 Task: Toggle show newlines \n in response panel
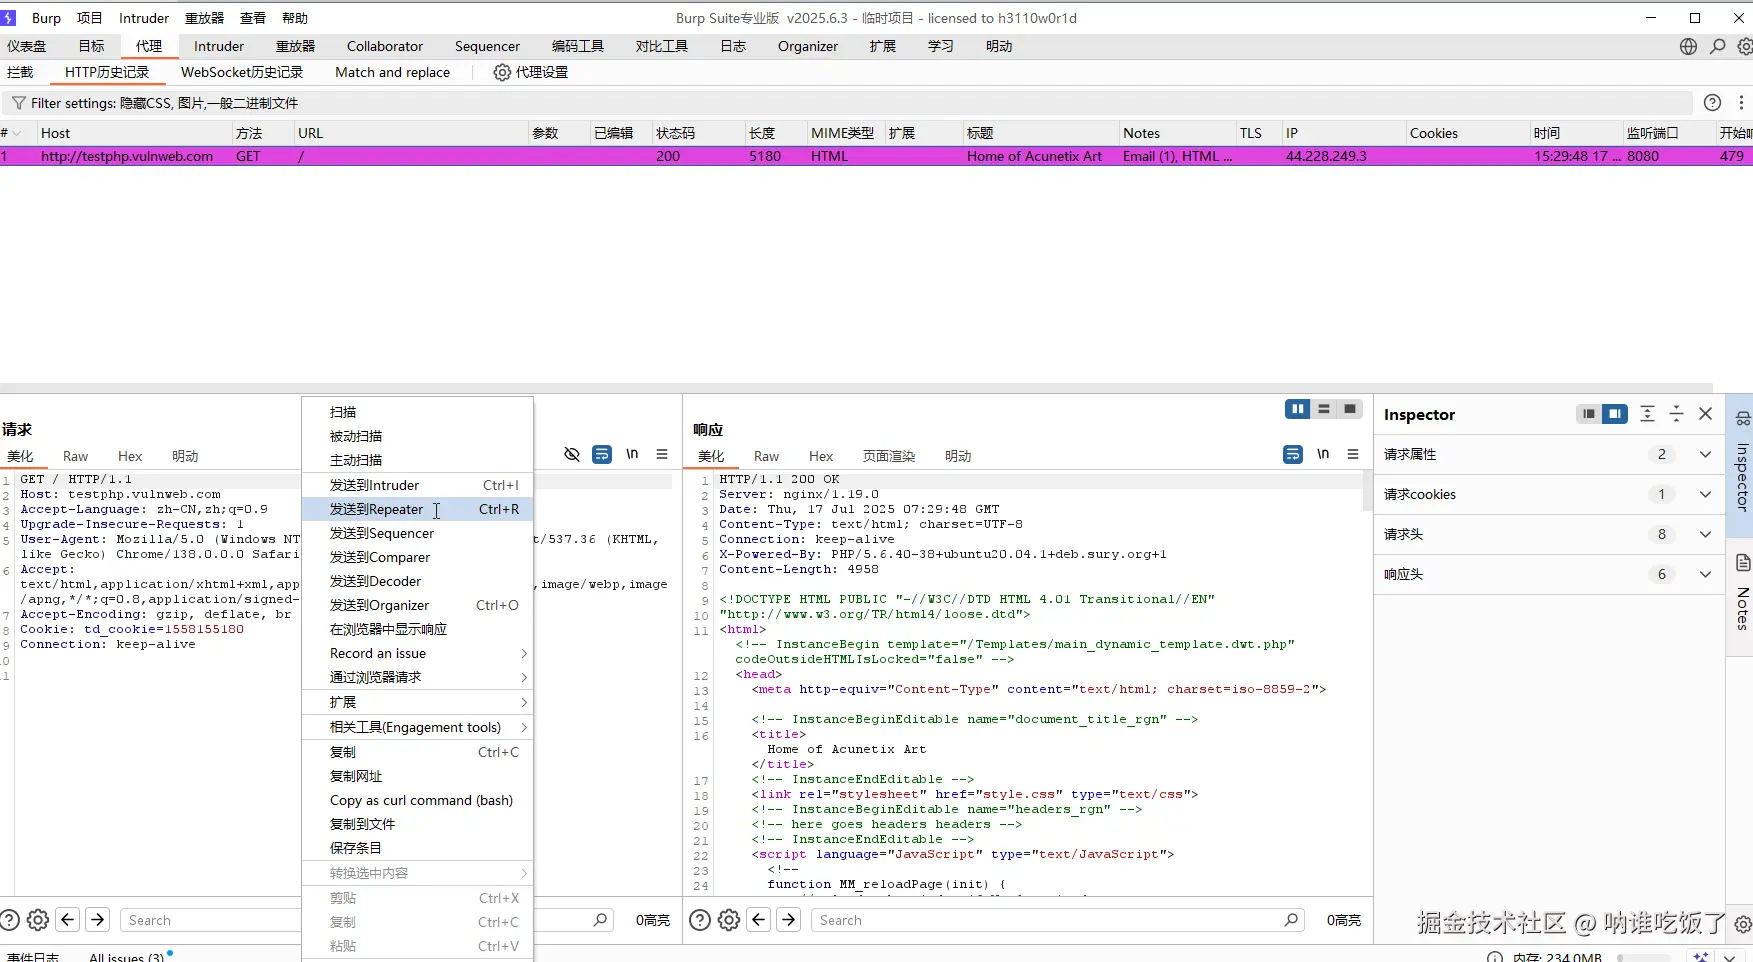click(x=1322, y=454)
